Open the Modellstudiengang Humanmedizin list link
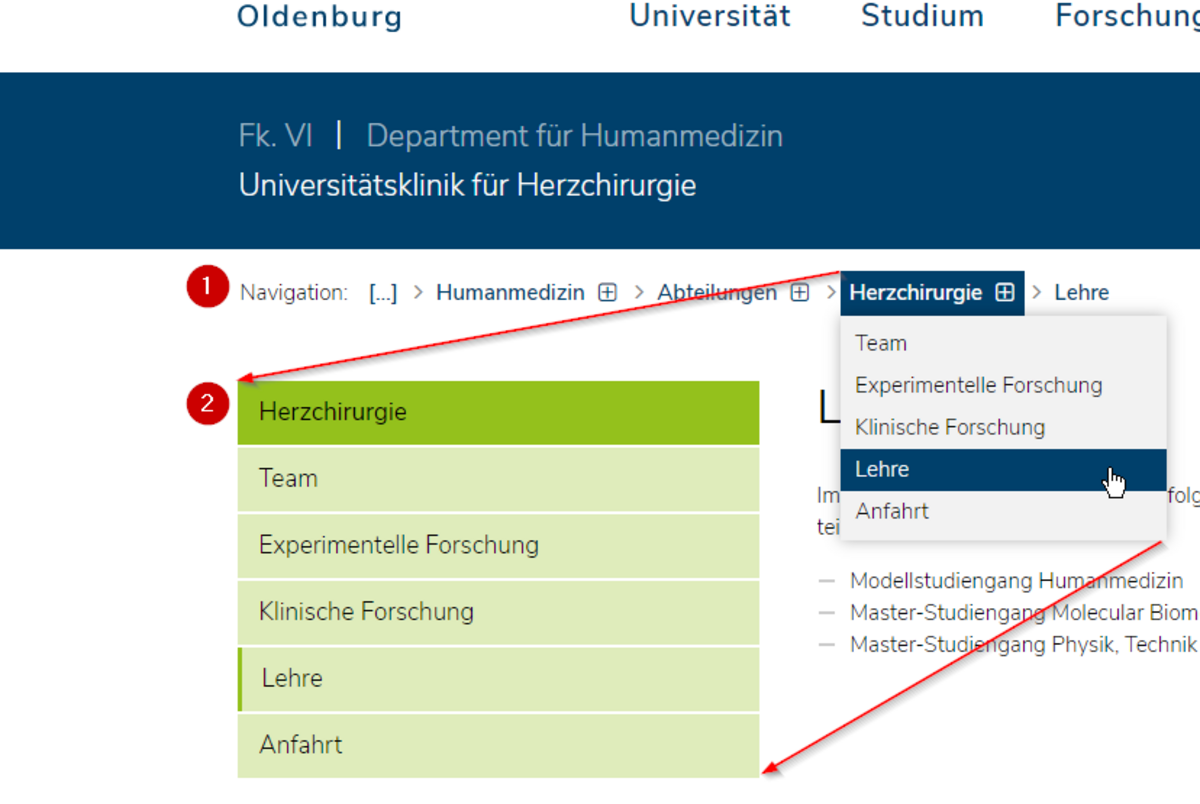1200x804 pixels. tap(1016, 581)
